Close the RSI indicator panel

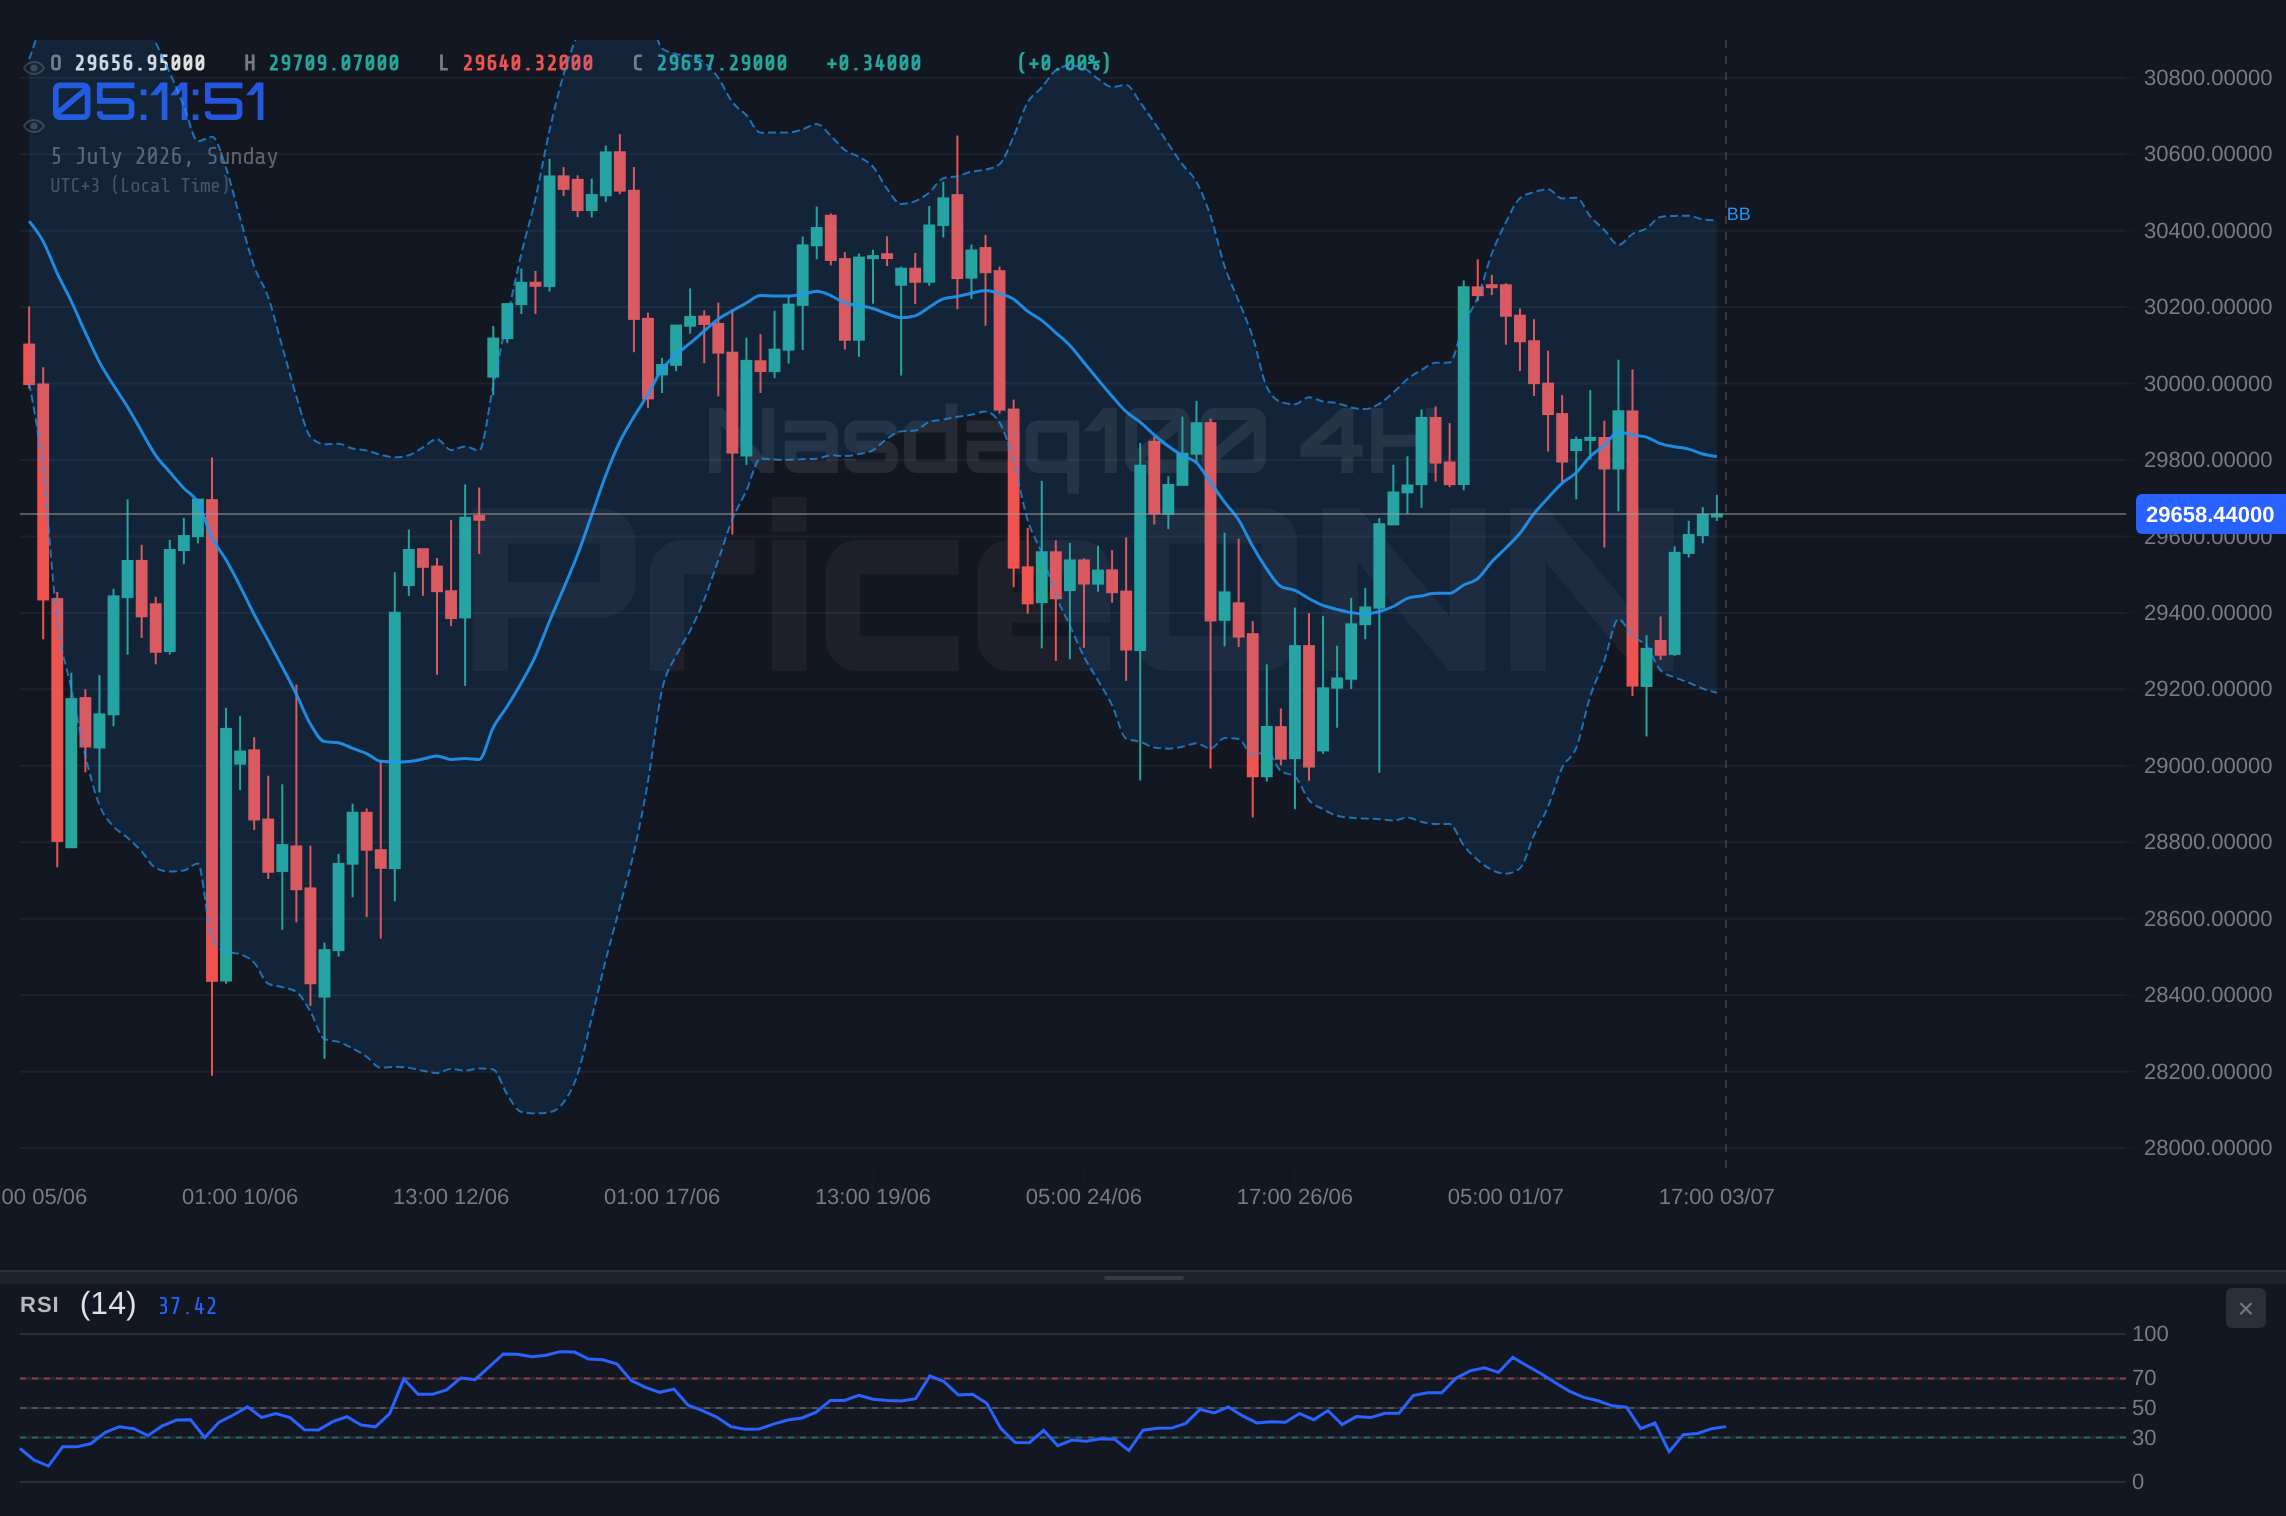[2245, 1308]
